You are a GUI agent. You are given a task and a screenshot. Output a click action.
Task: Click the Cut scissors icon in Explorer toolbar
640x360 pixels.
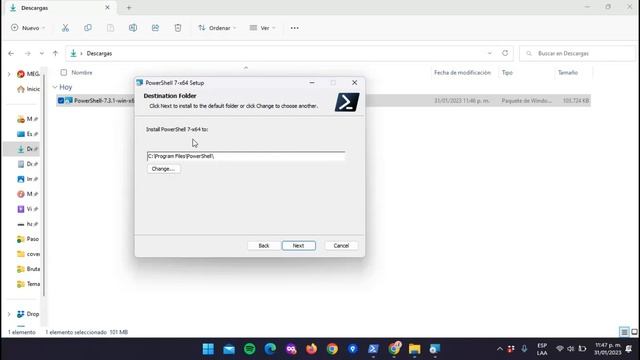[x=65, y=28]
